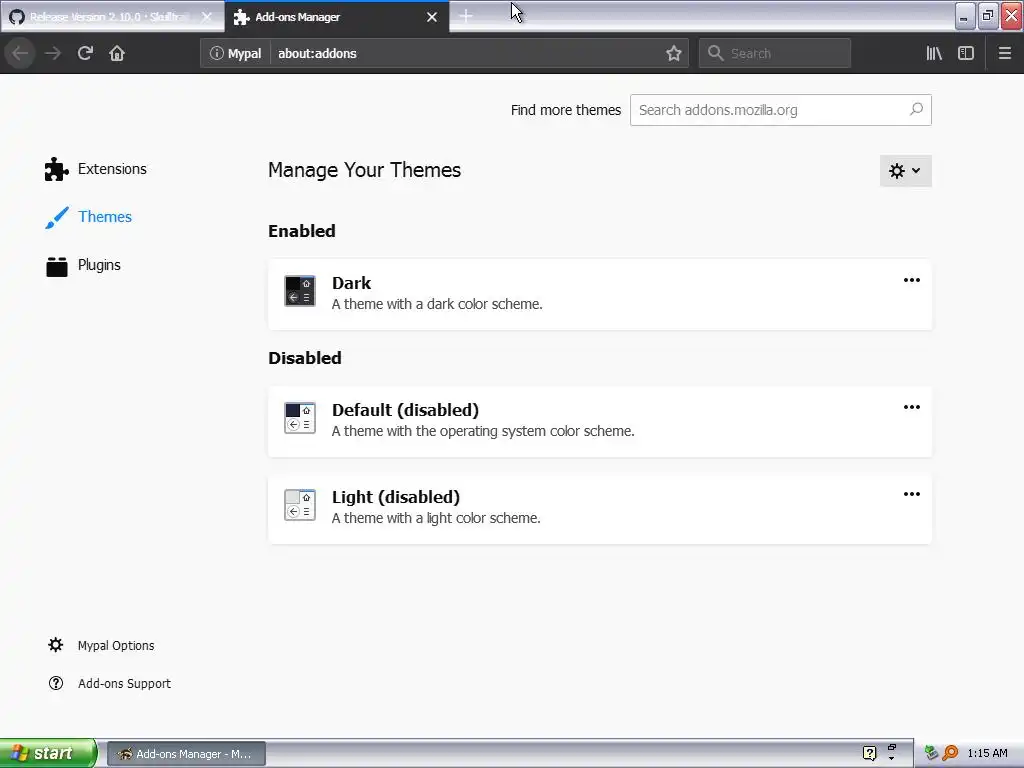Bookmark this page with the star
Image resolution: width=1024 pixels, height=768 pixels.
click(673, 53)
